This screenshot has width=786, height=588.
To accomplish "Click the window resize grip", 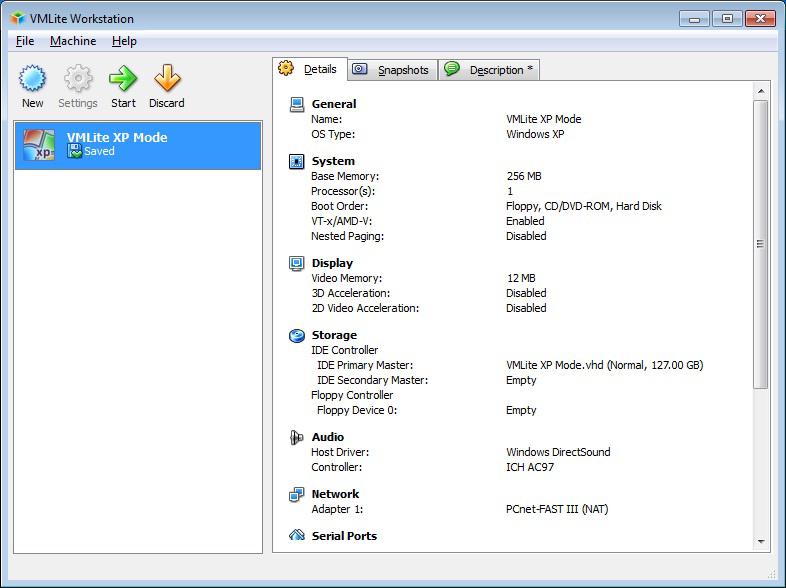I will (x=772, y=573).
